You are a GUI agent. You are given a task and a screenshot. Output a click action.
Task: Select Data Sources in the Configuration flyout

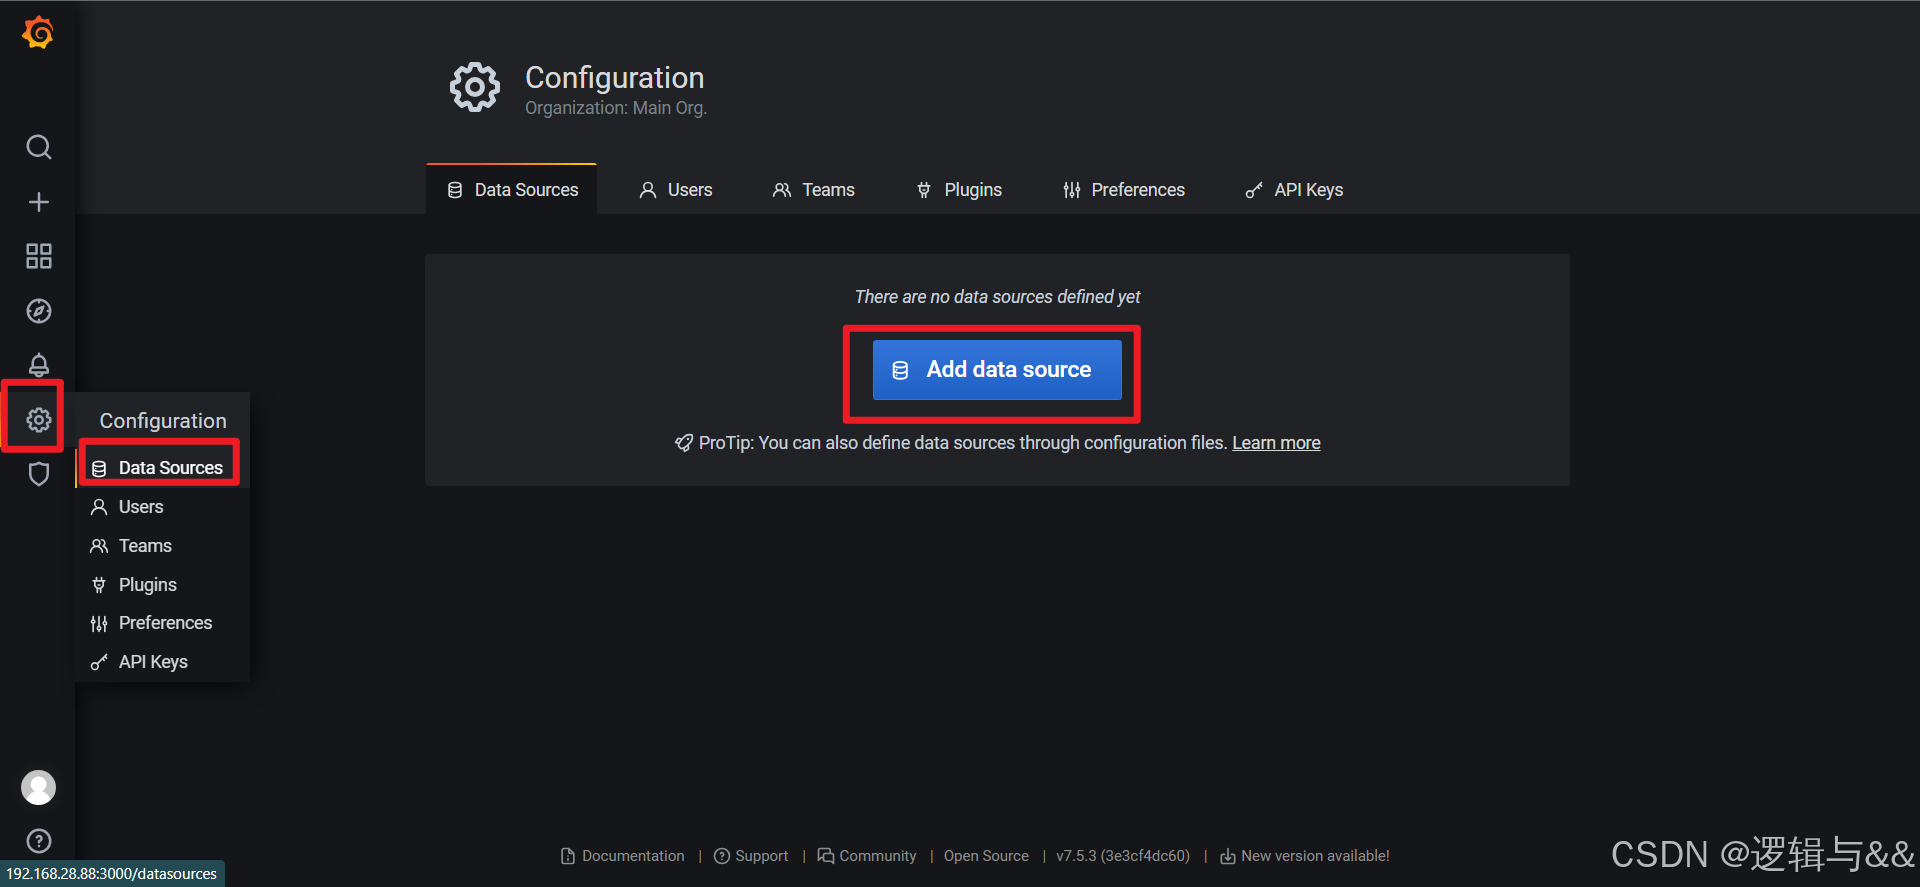(162, 468)
